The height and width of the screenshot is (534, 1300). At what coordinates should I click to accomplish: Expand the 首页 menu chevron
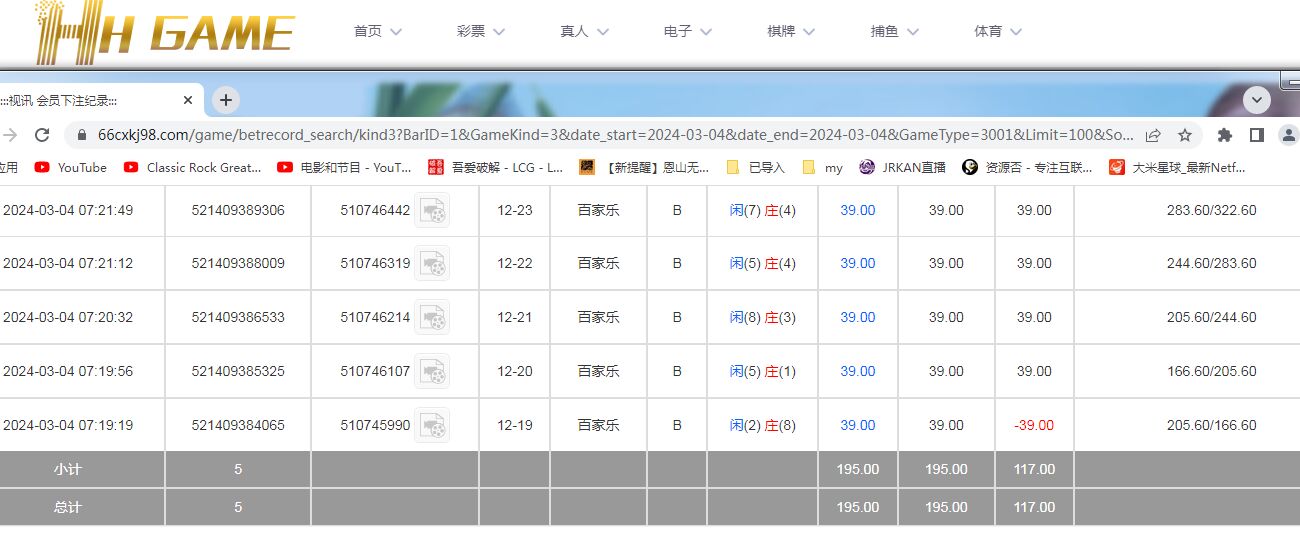click(x=396, y=32)
